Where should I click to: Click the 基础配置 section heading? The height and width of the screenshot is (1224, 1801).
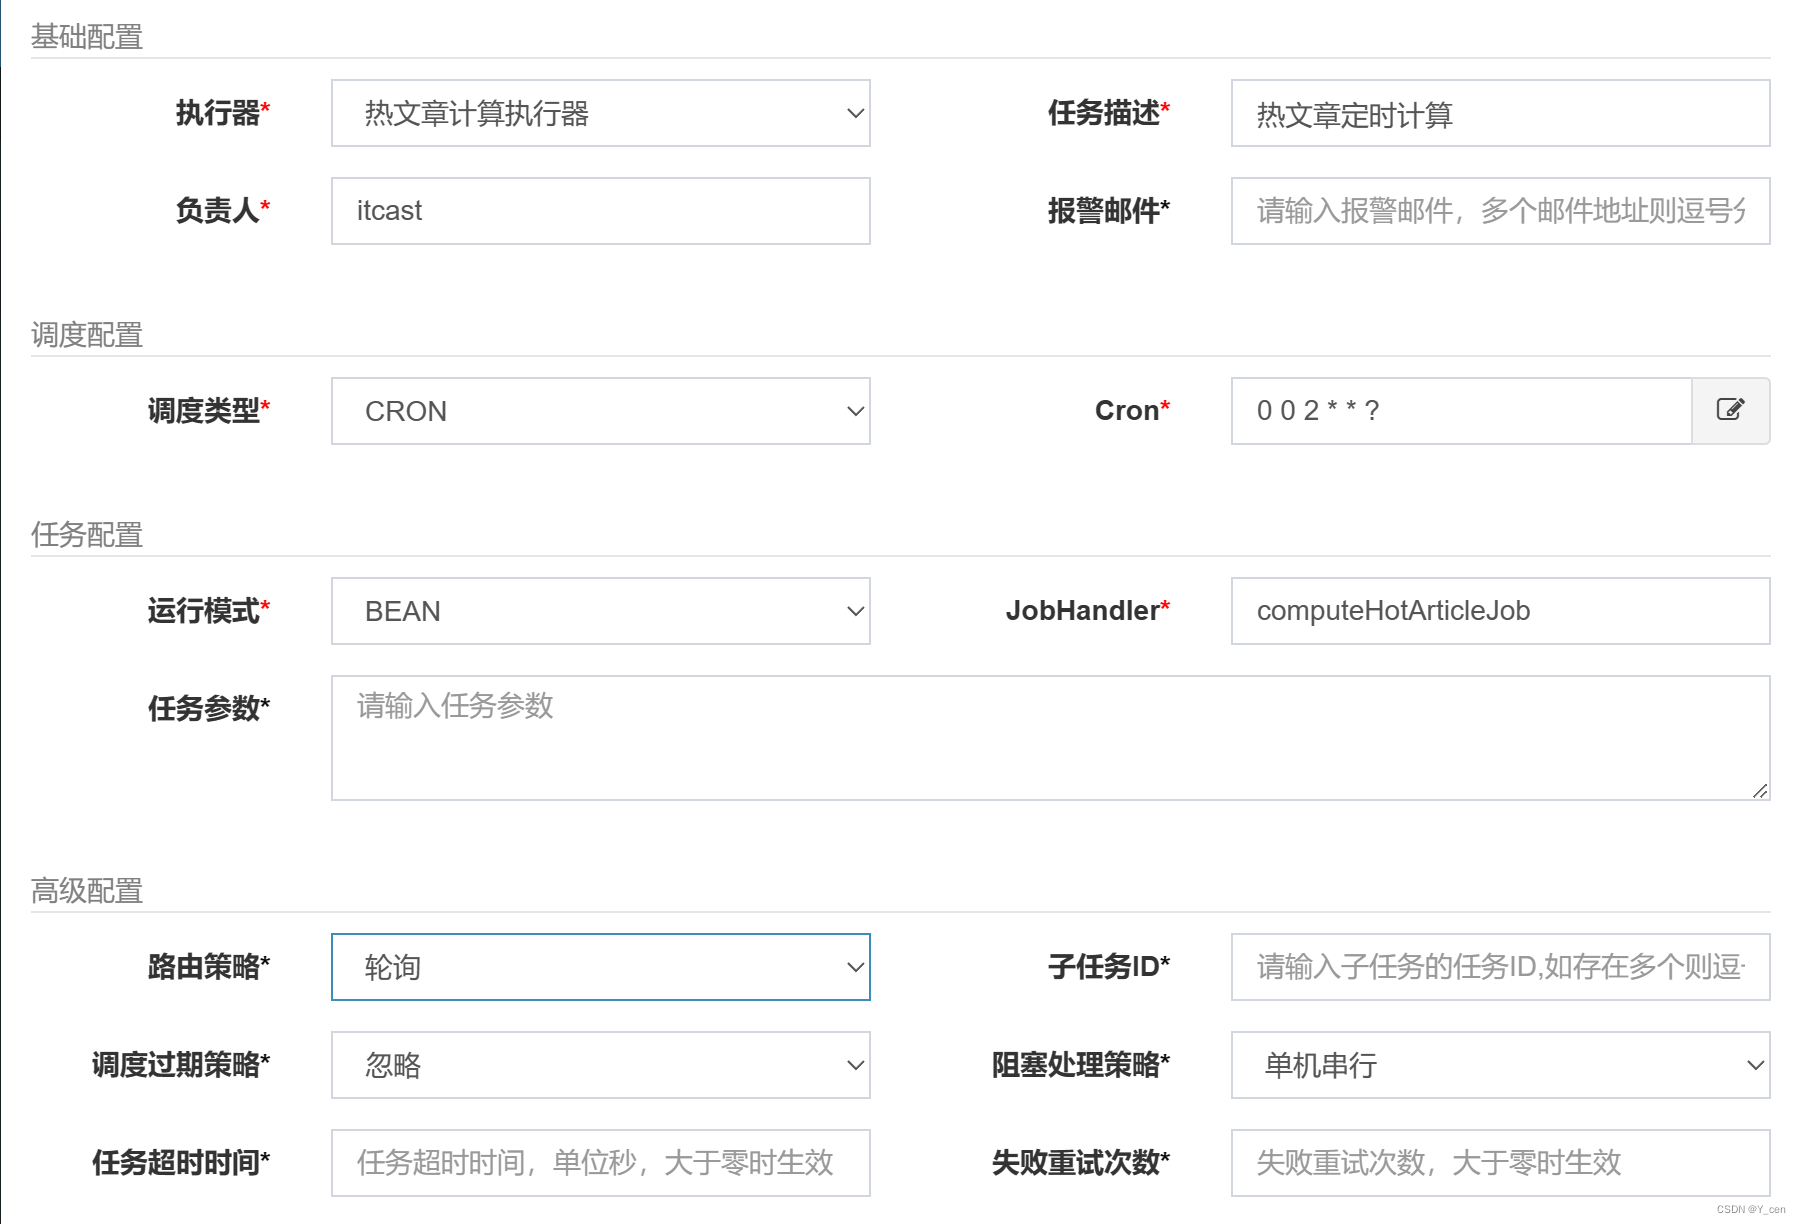coord(87,37)
